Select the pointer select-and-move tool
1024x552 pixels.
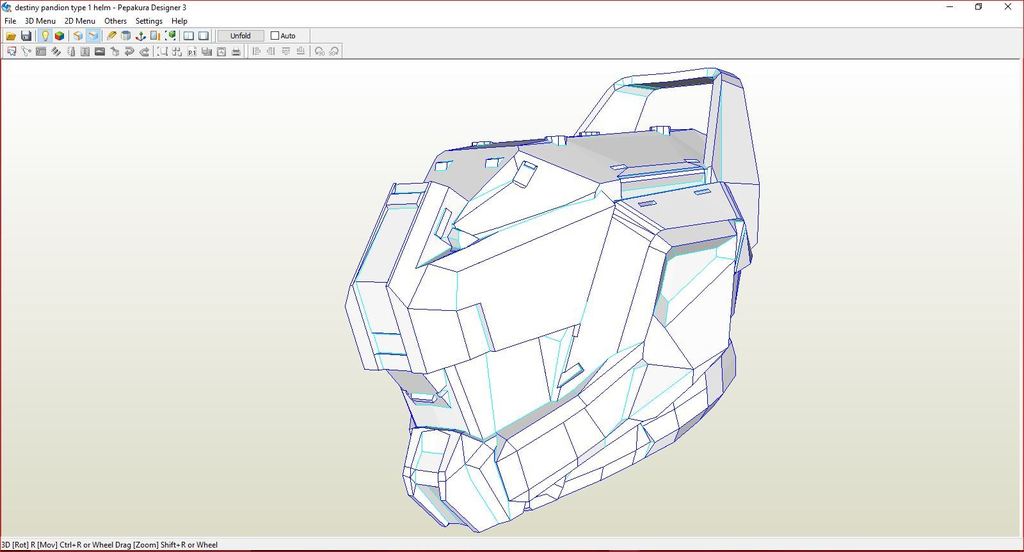pos(11,52)
